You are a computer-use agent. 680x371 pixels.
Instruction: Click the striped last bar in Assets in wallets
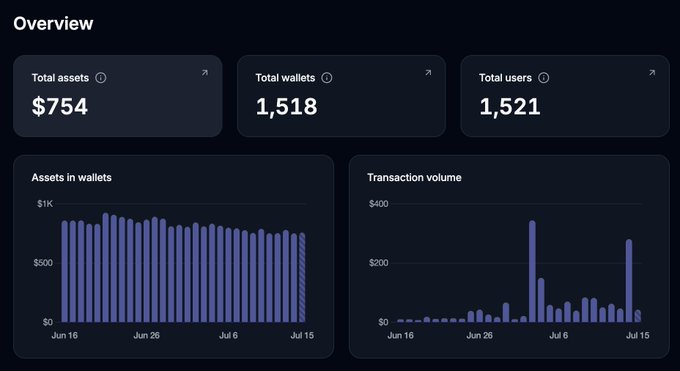[x=302, y=278]
